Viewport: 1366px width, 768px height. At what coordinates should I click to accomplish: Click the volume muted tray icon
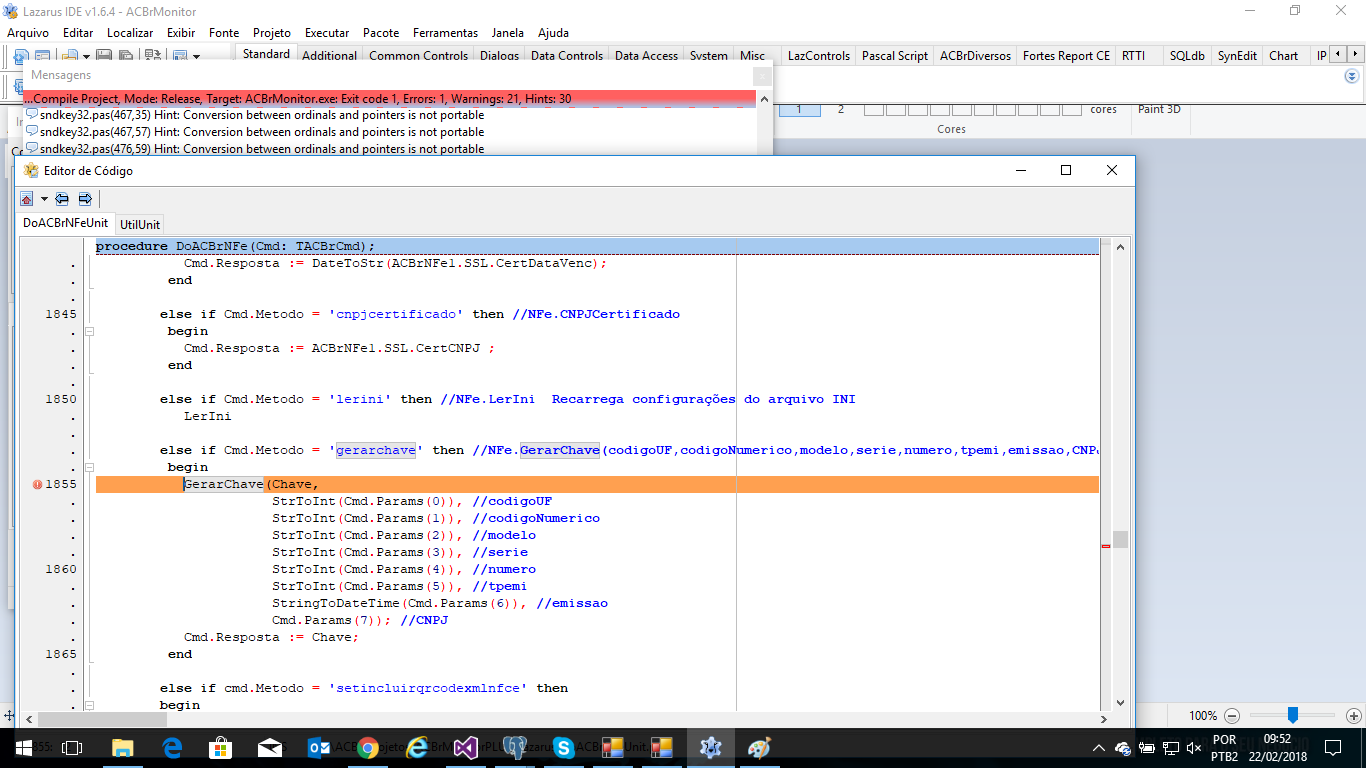1193,747
